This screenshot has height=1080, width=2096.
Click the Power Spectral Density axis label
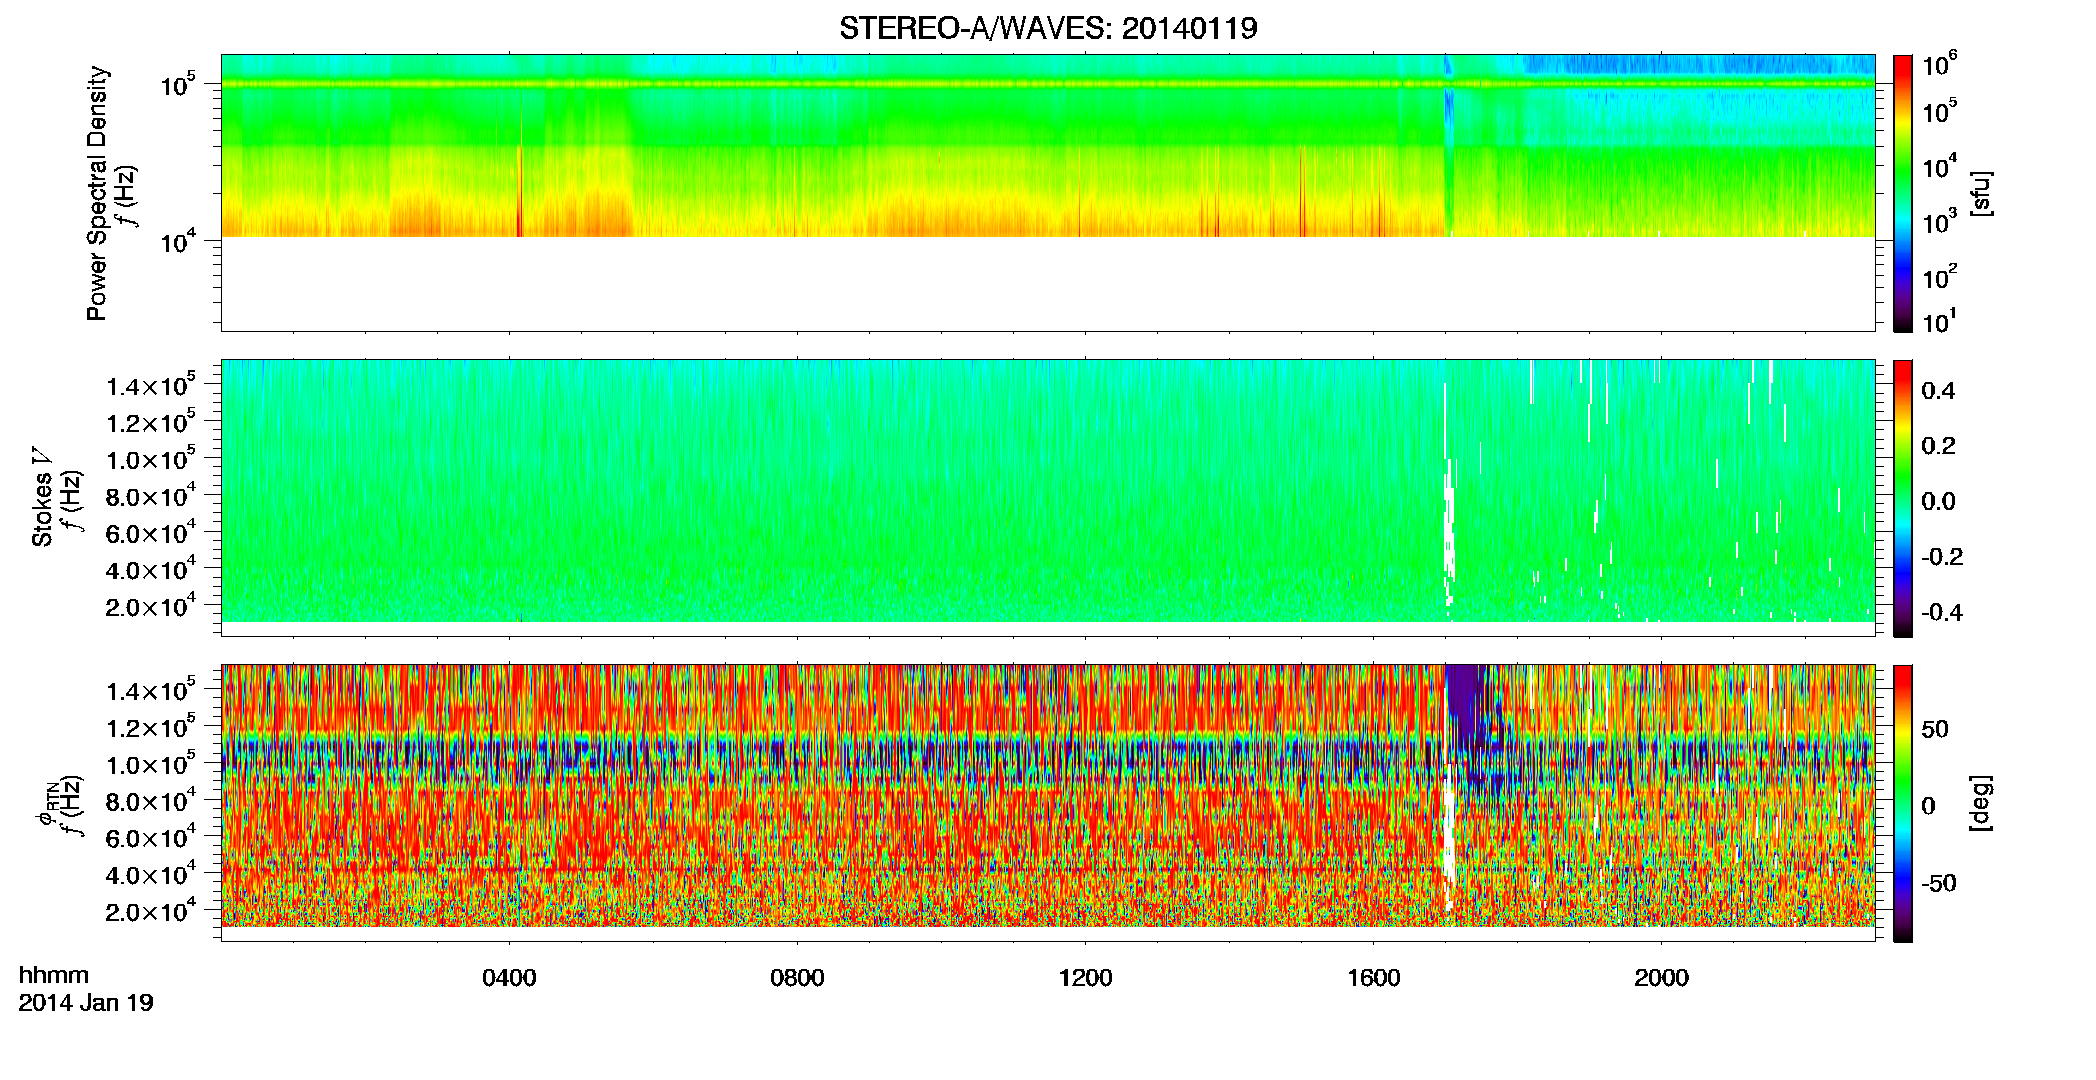tap(97, 193)
